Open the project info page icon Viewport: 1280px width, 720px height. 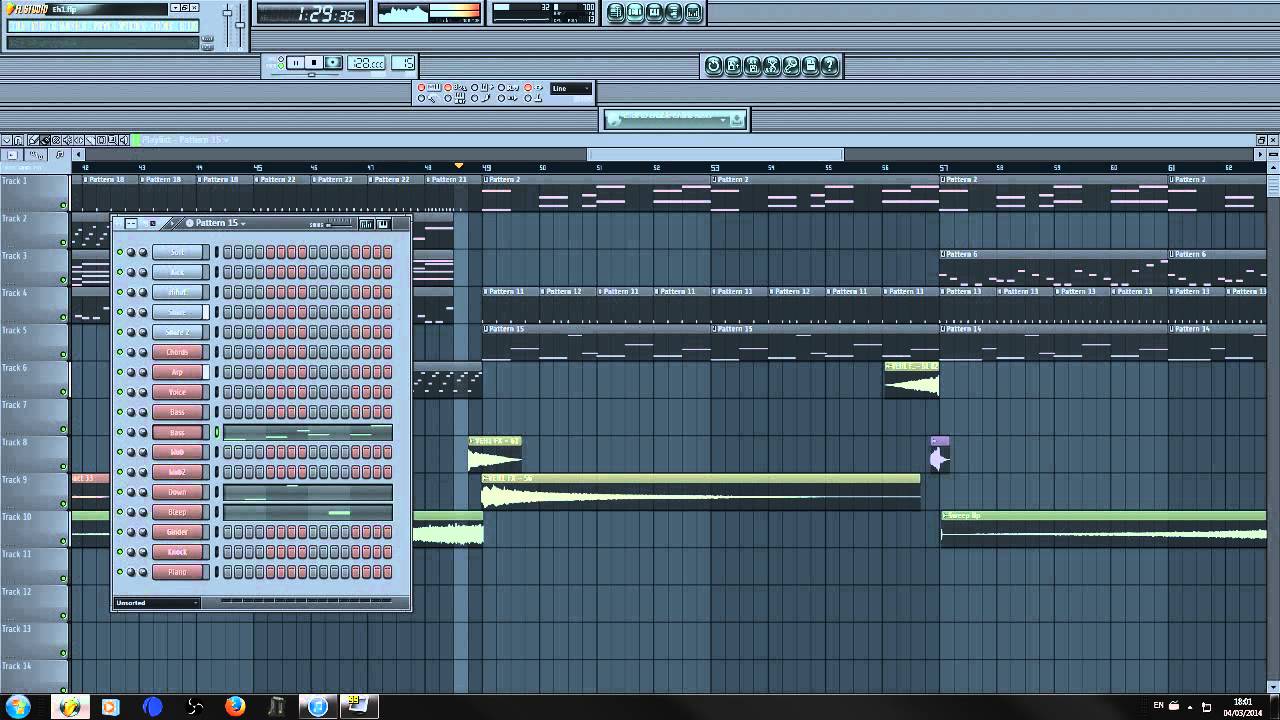point(810,66)
